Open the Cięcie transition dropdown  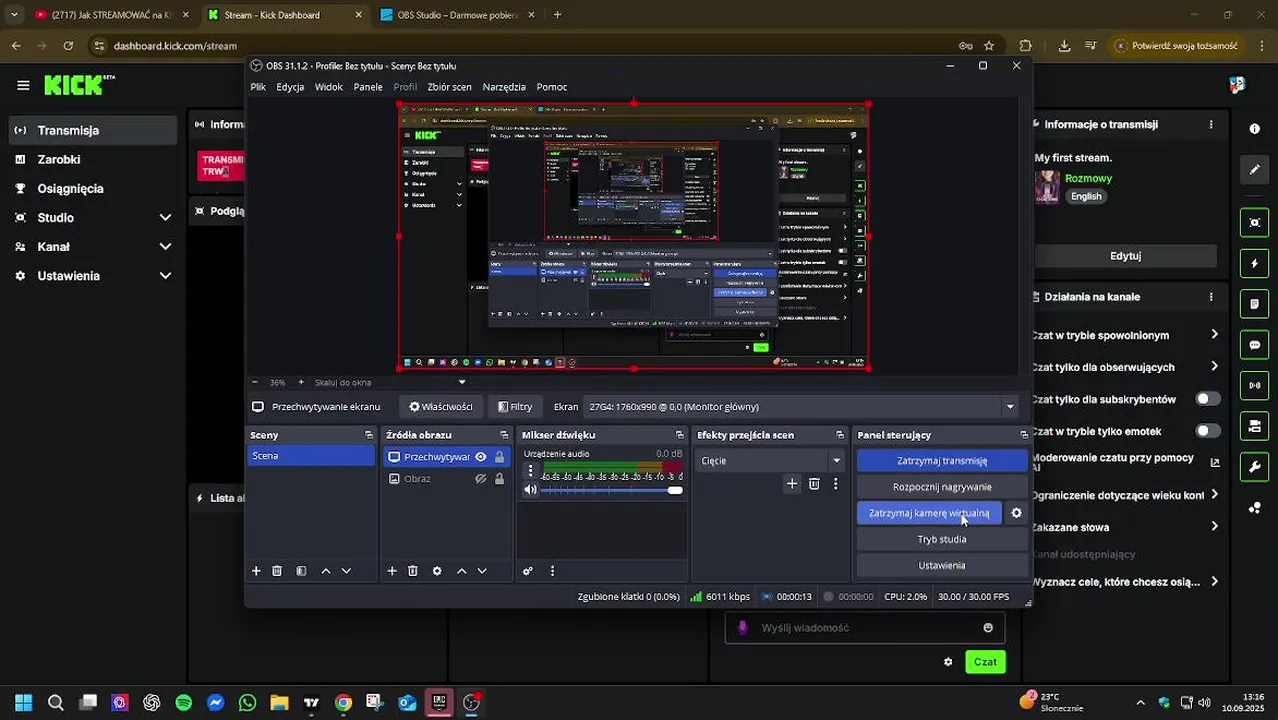point(770,461)
